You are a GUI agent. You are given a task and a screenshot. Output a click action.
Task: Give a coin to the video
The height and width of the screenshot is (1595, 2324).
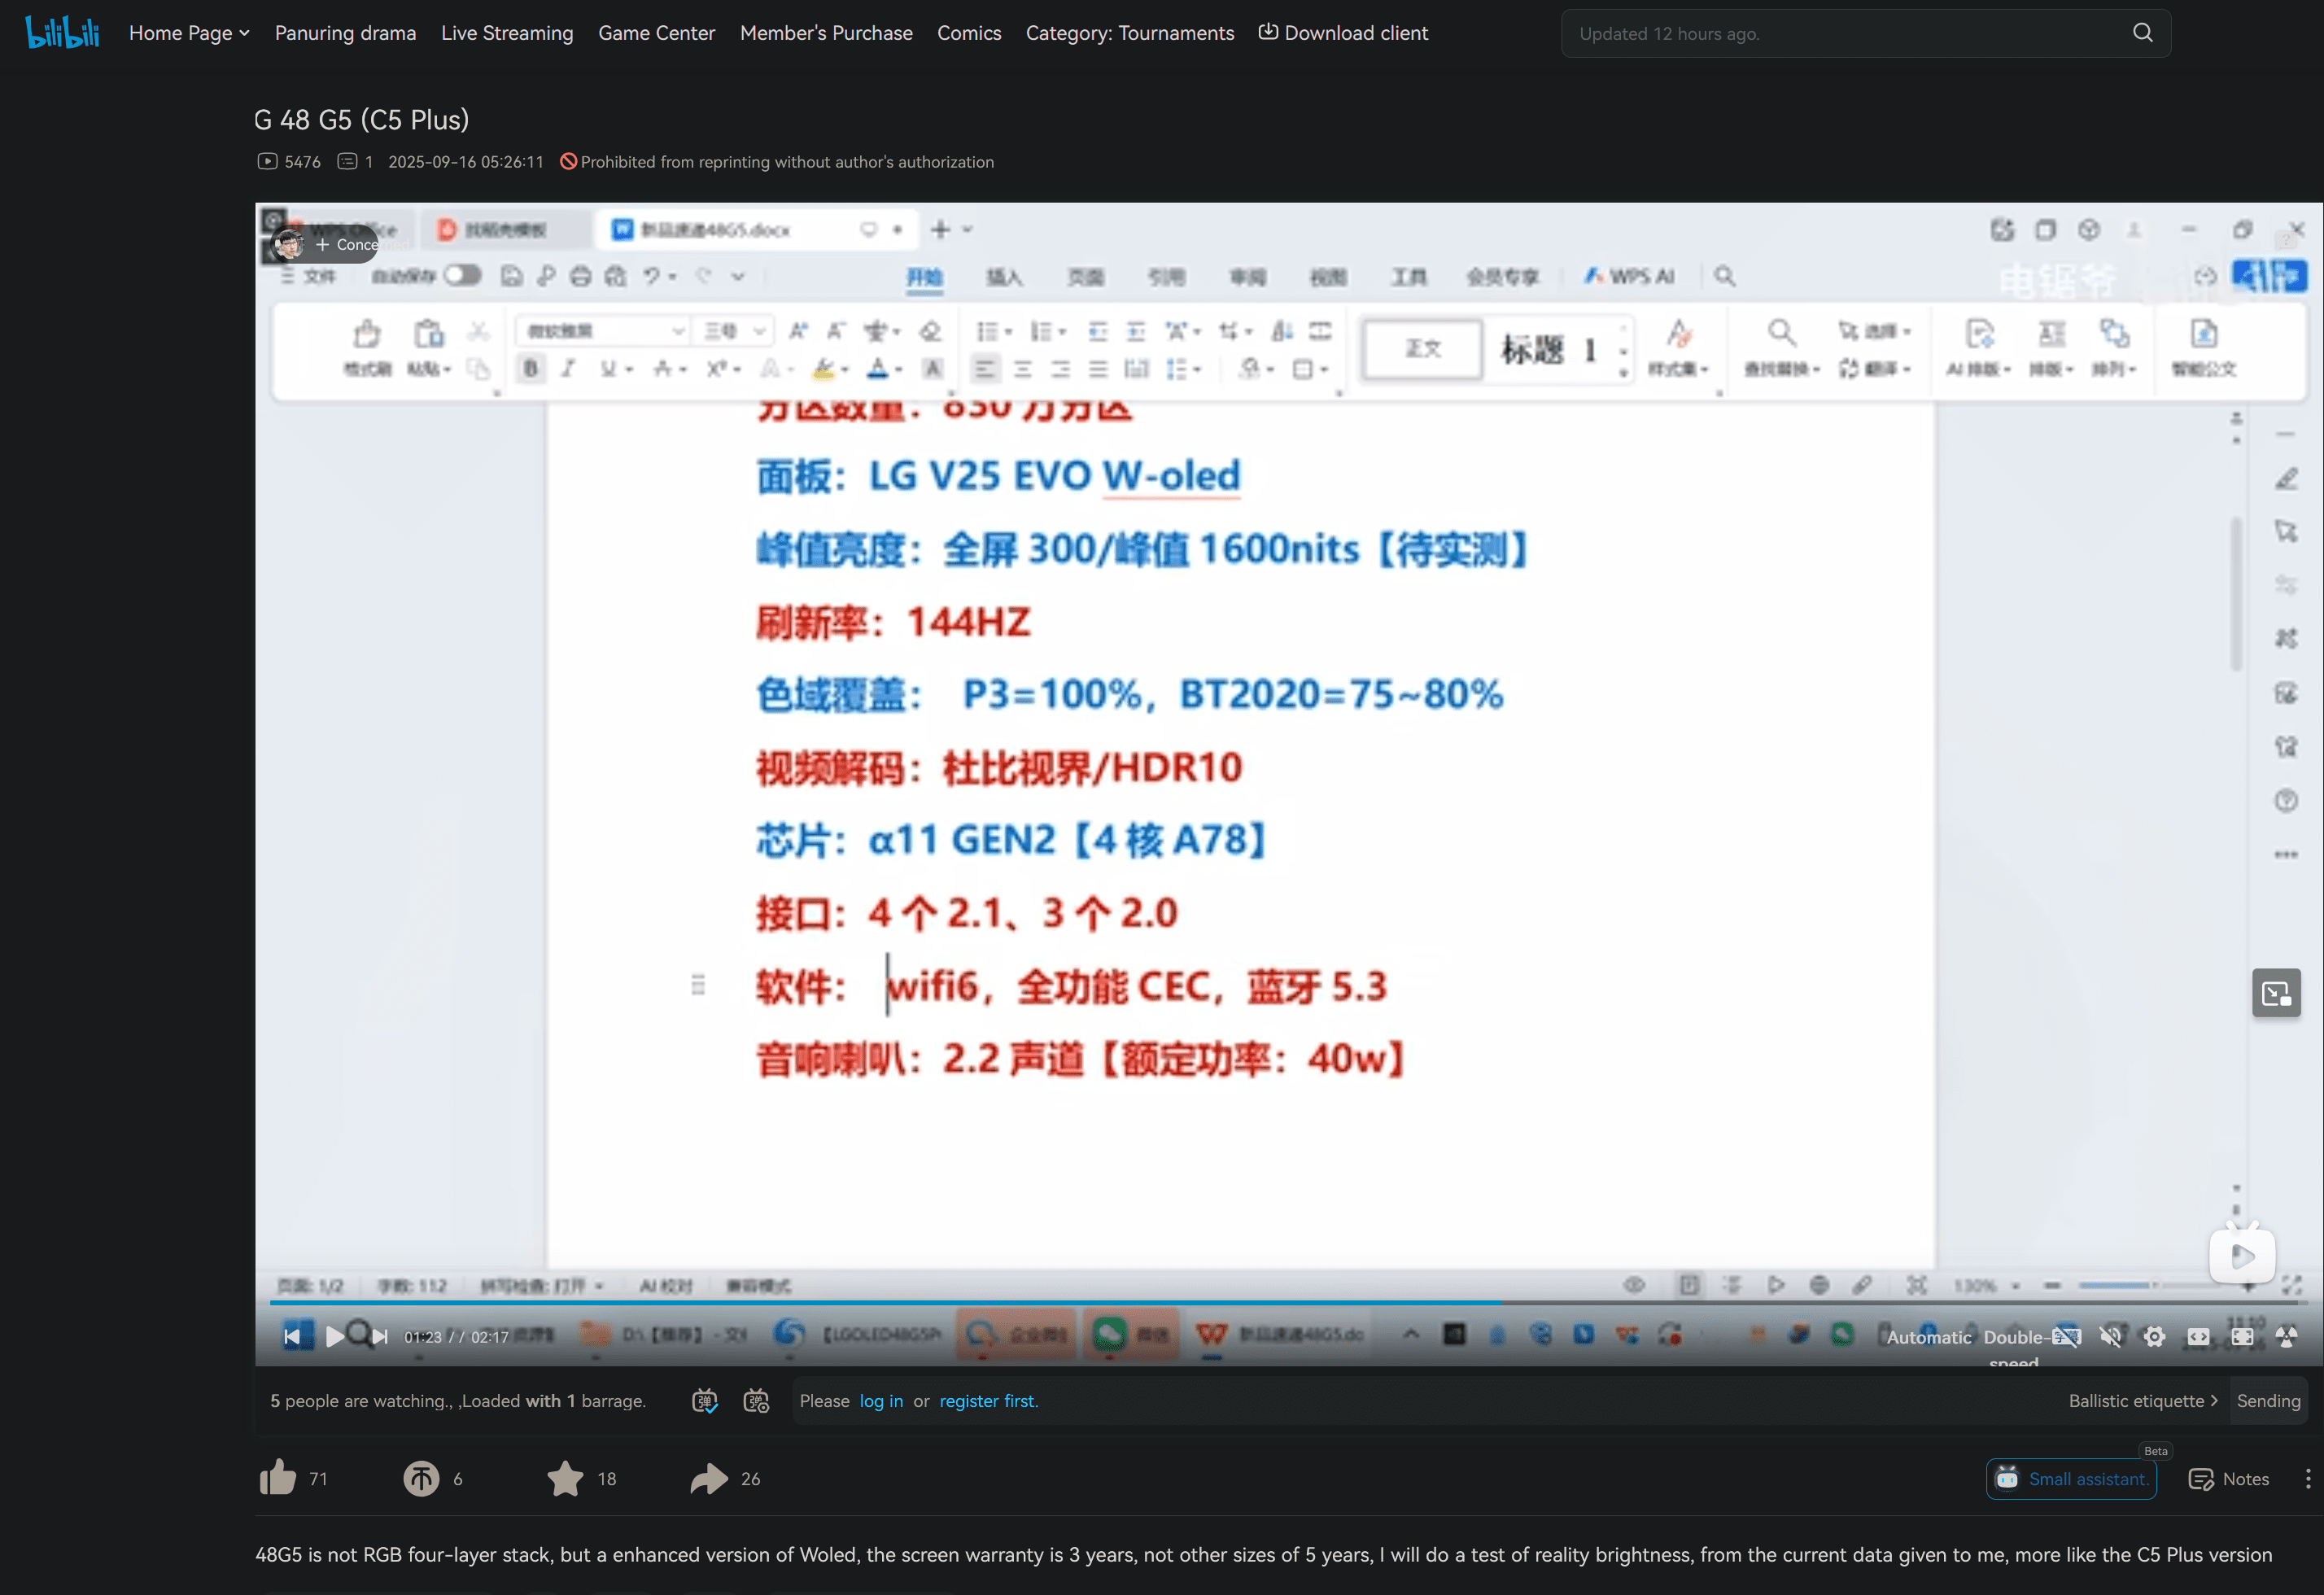point(421,1478)
